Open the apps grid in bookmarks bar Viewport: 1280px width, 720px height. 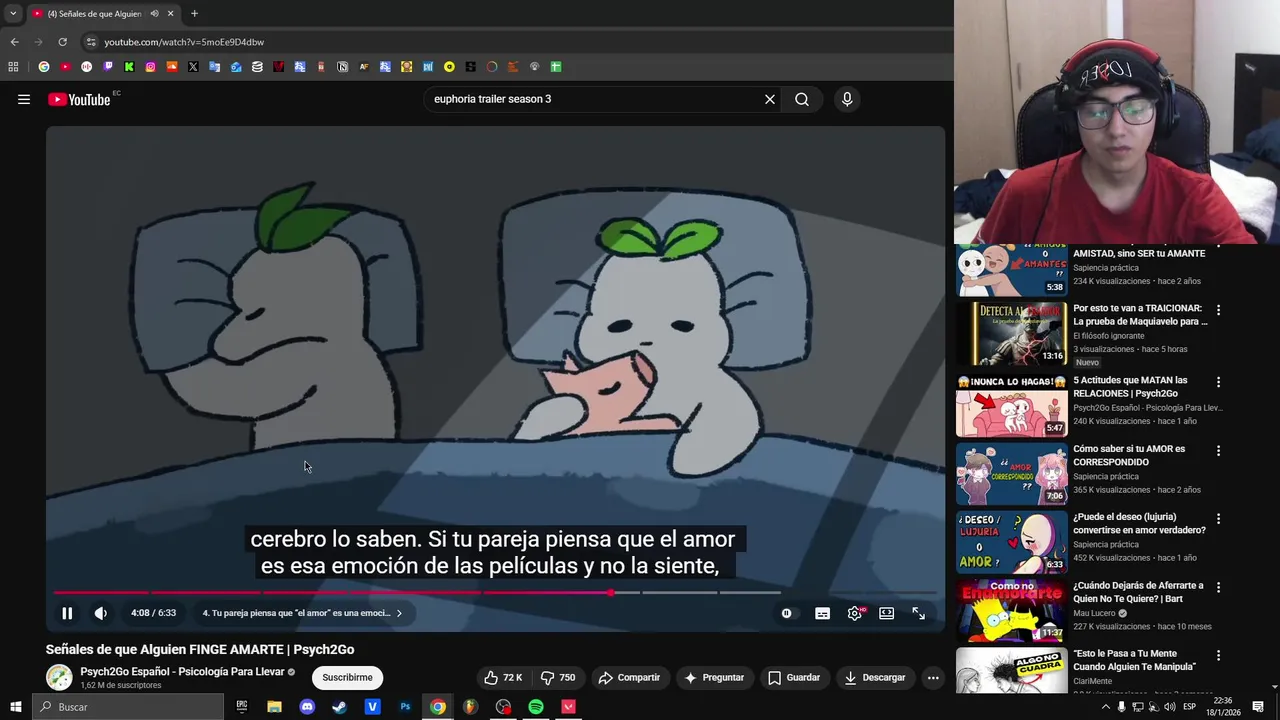(13, 67)
